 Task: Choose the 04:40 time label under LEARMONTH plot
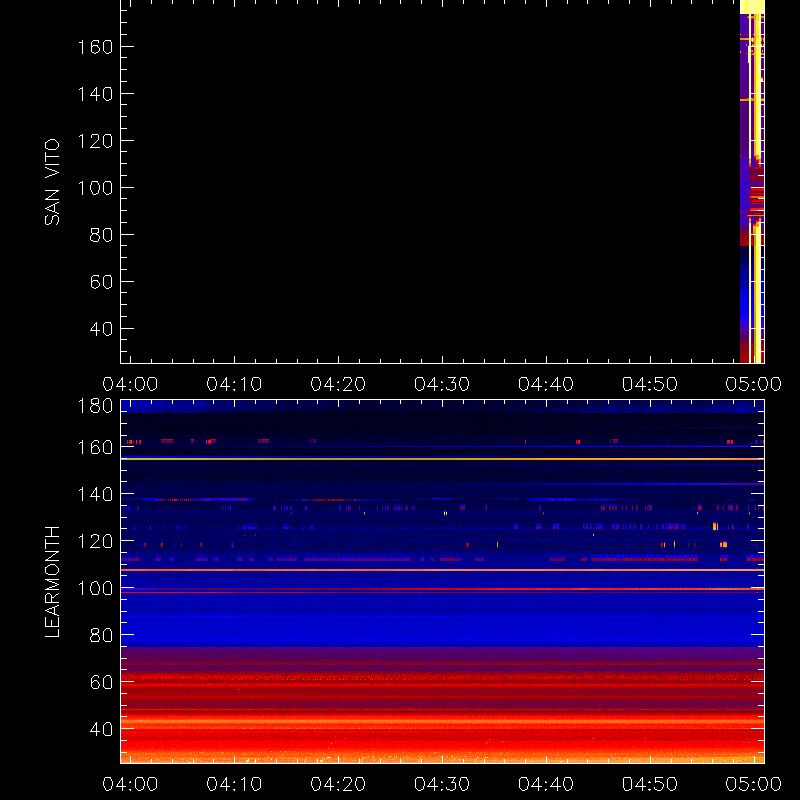click(x=546, y=784)
